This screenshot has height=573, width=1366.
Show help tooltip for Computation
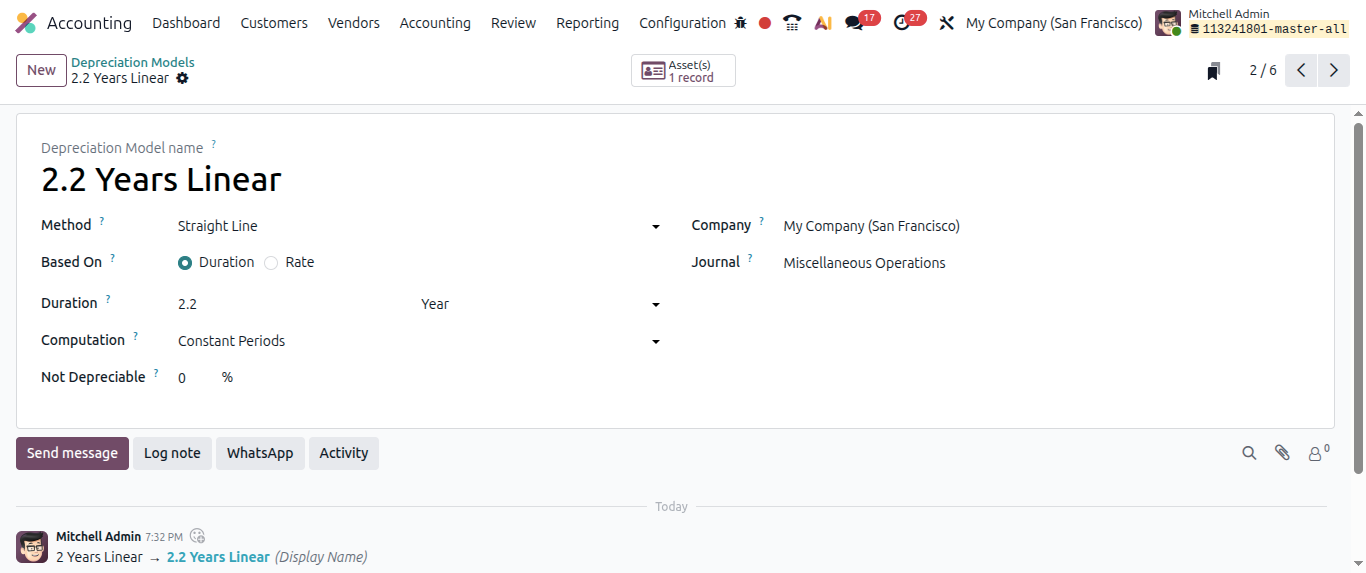[135, 336]
